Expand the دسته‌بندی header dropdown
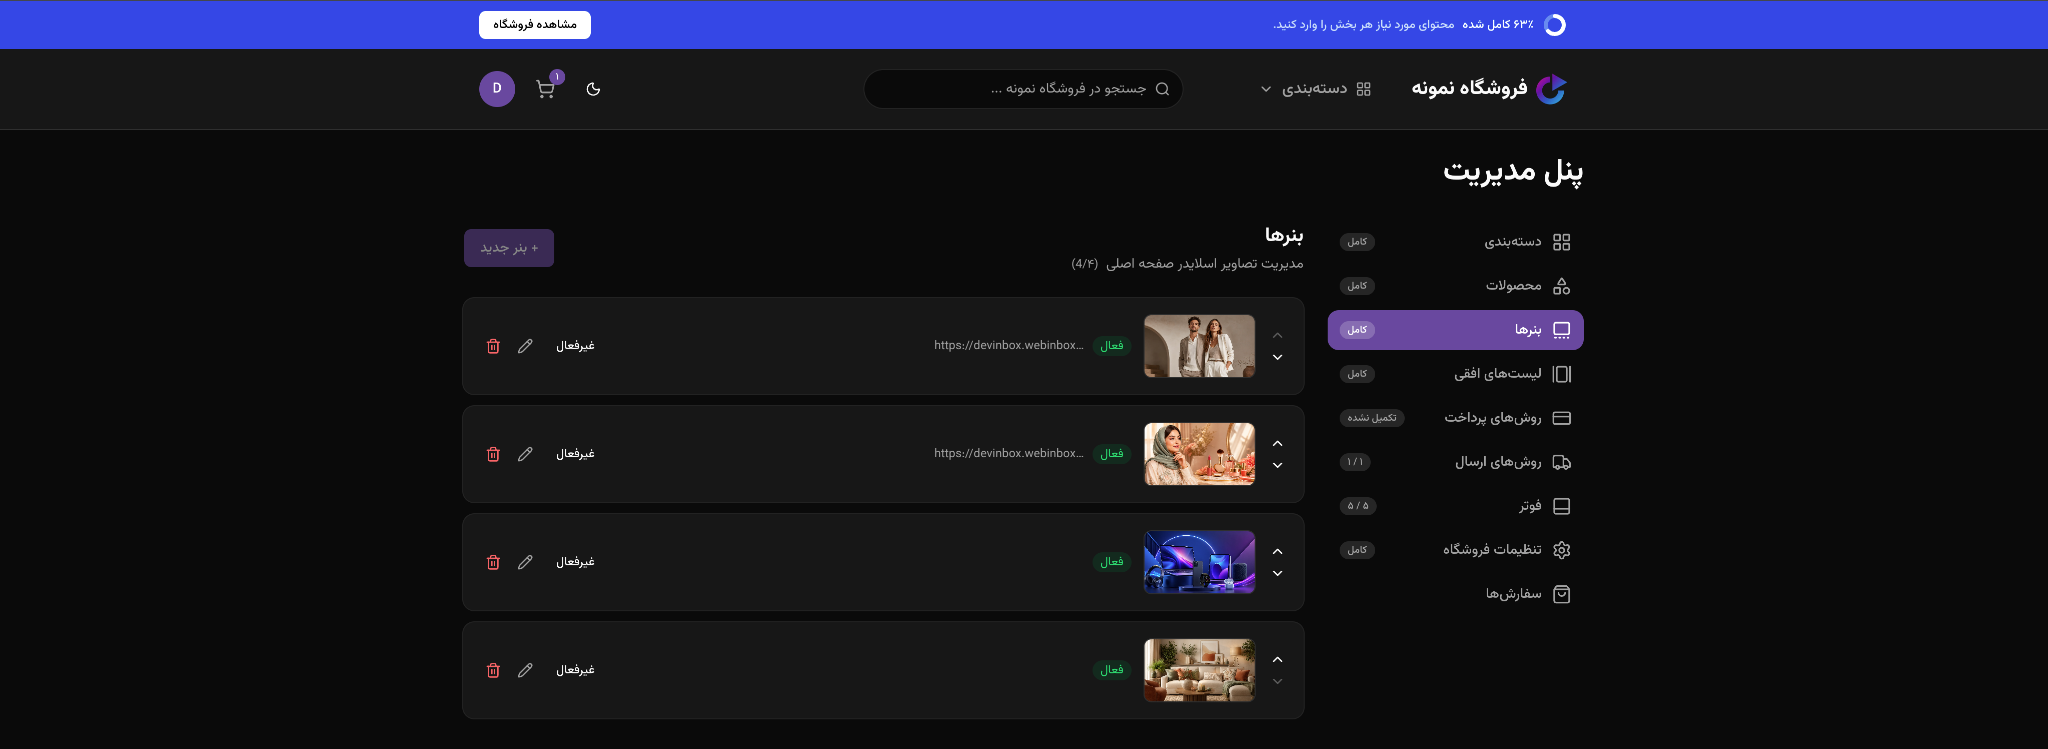This screenshot has width=2048, height=749. 1316,89
